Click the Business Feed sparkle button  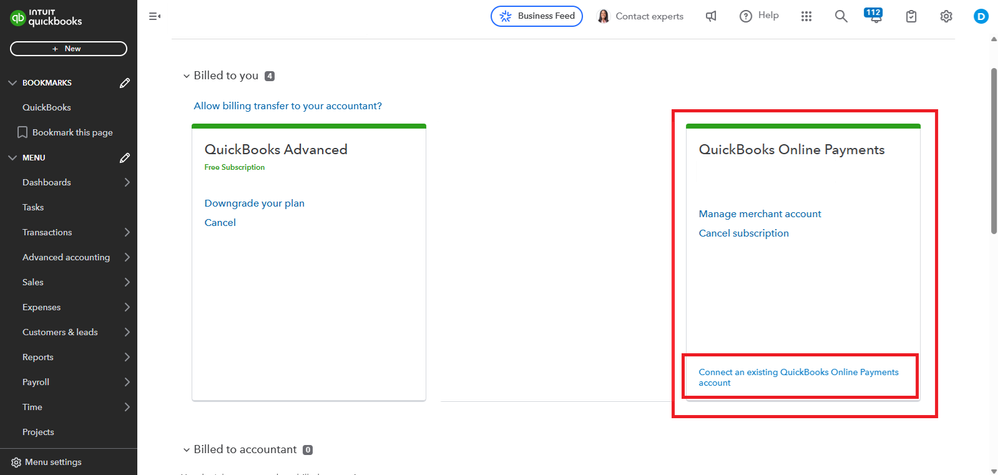(537, 17)
